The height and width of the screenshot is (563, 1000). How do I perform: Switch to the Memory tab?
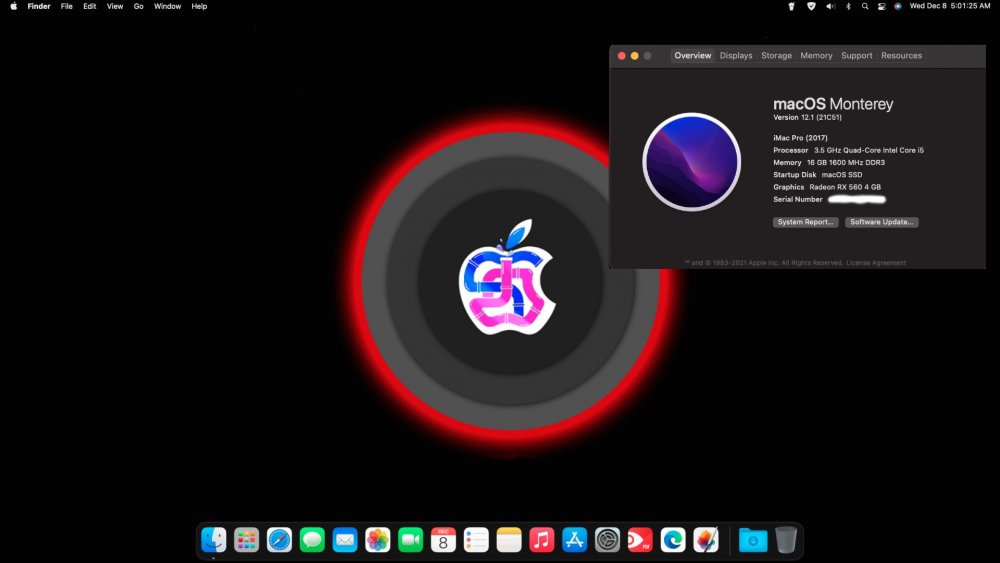coord(816,55)
